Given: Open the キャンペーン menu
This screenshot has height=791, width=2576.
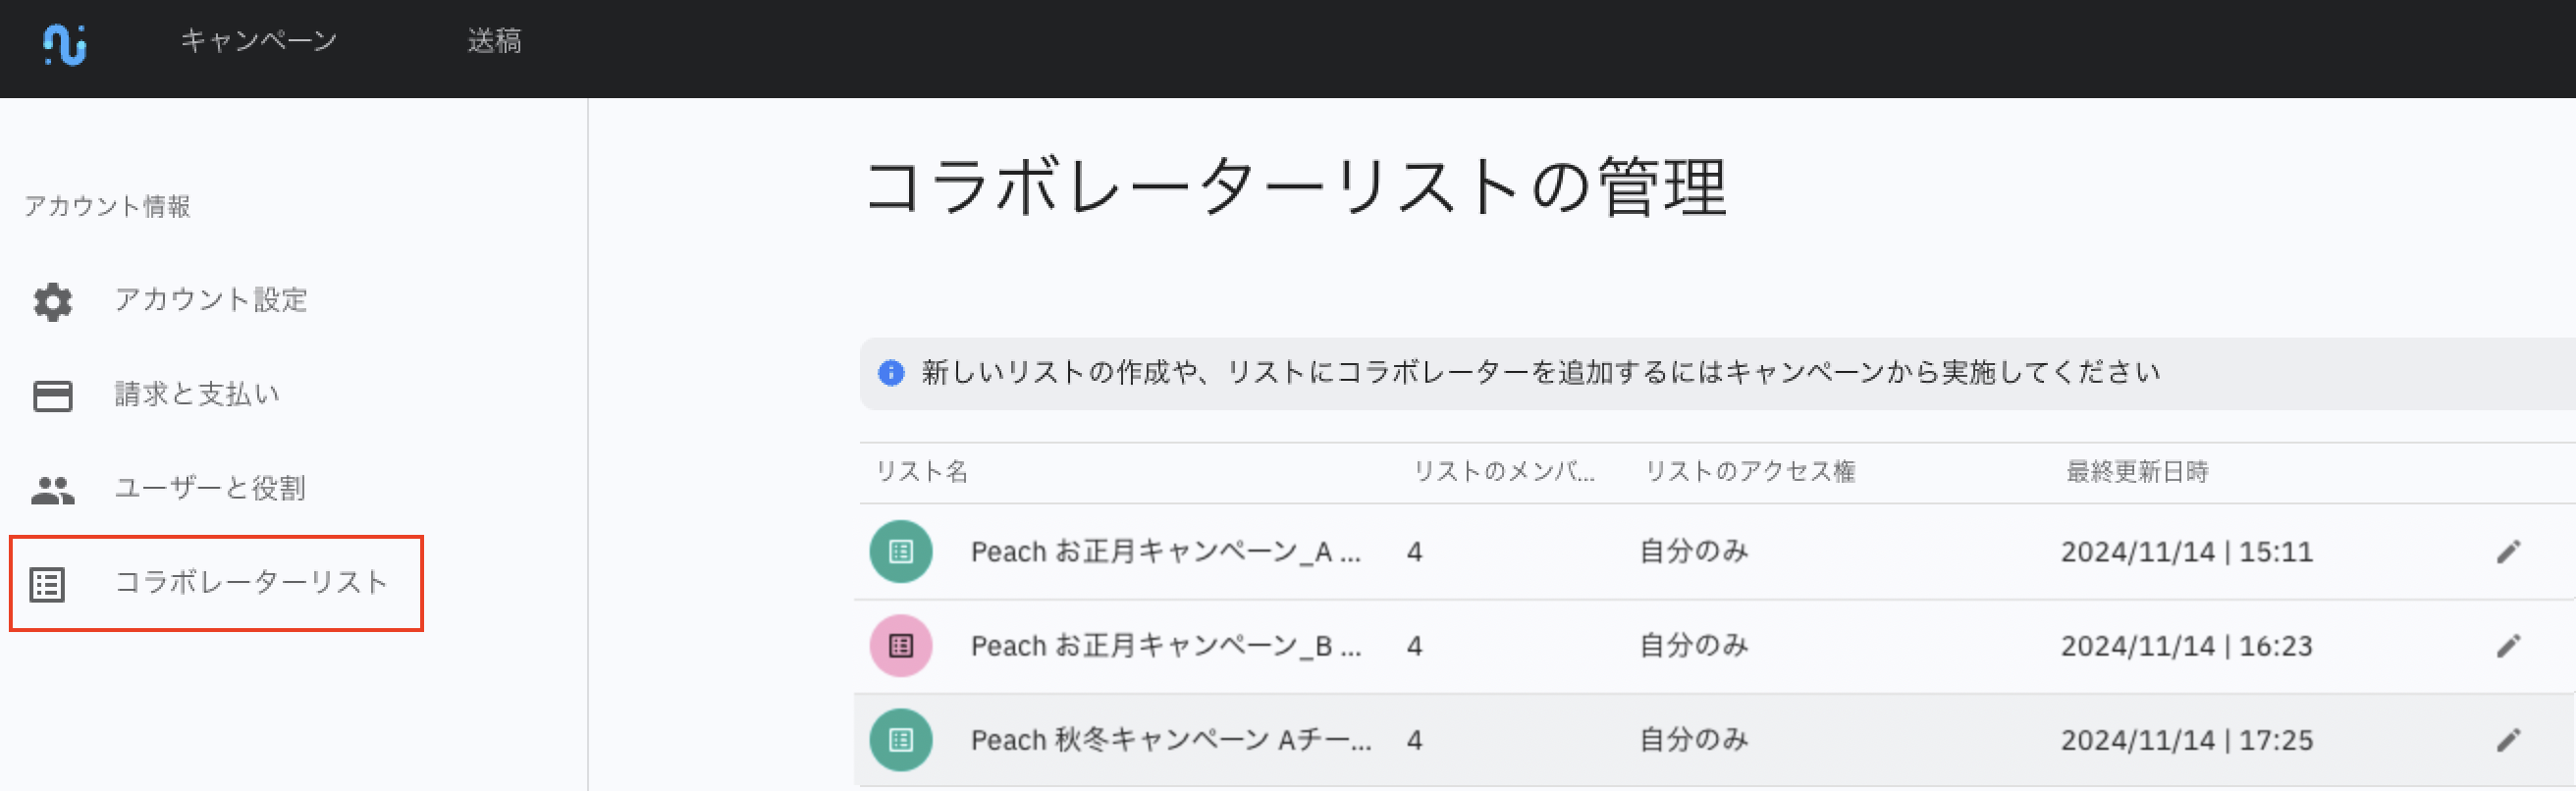Looking at the screenshot, I should tap(259, 41).
